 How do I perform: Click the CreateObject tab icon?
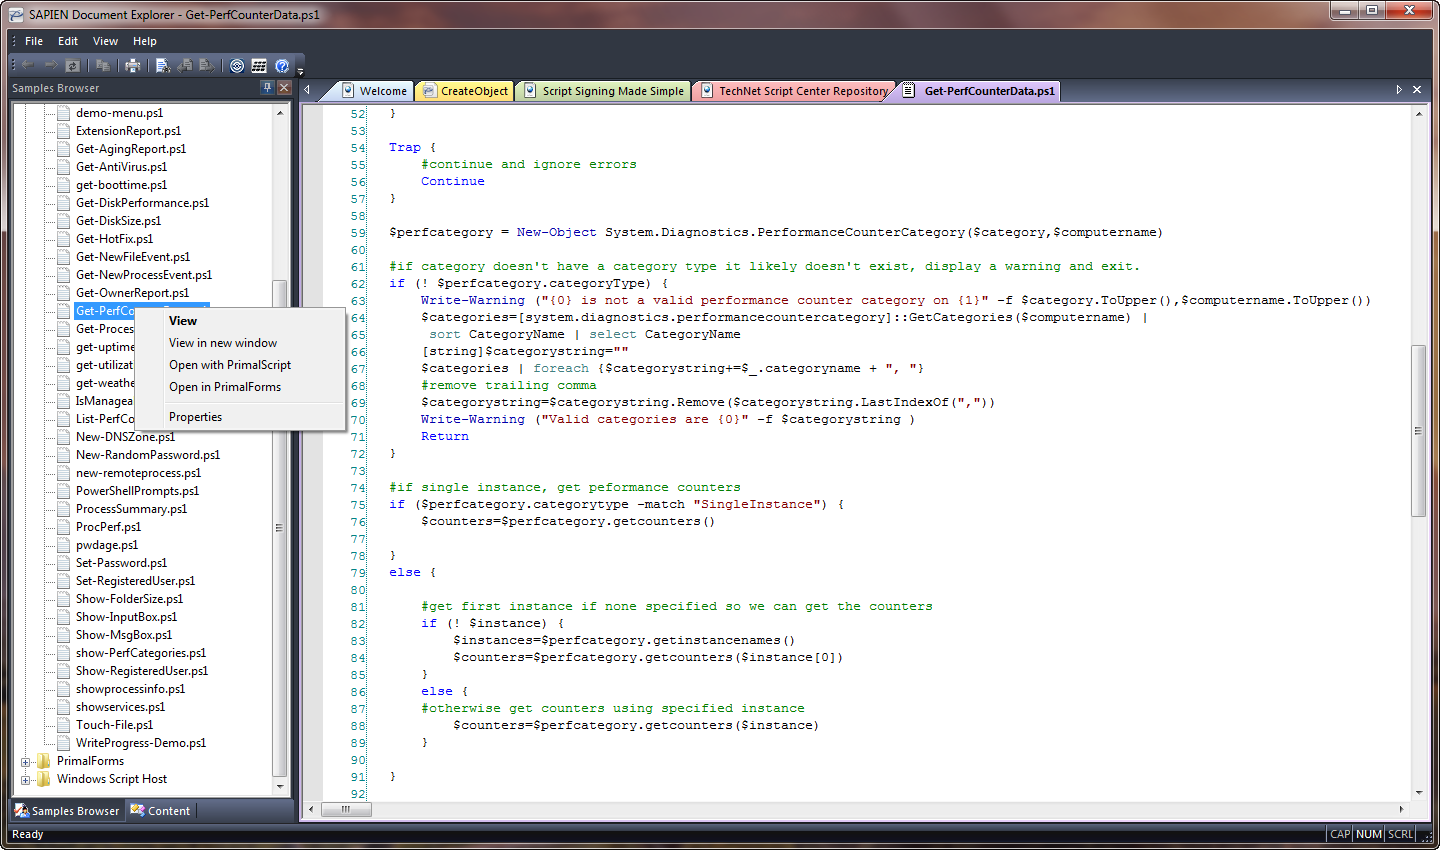click(429, 90)
